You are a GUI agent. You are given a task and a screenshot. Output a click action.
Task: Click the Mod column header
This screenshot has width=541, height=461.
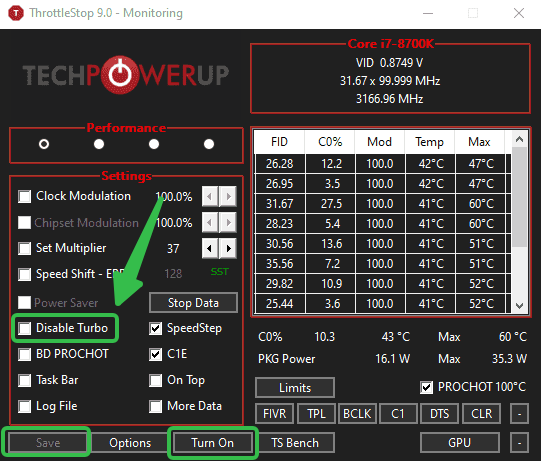click(x=380, y=142)
